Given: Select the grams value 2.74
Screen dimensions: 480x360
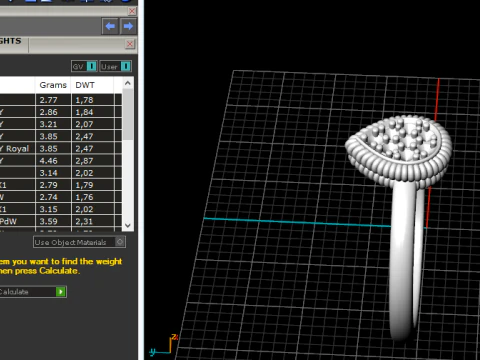Looking at the screenshot, I should coord(53,197).
